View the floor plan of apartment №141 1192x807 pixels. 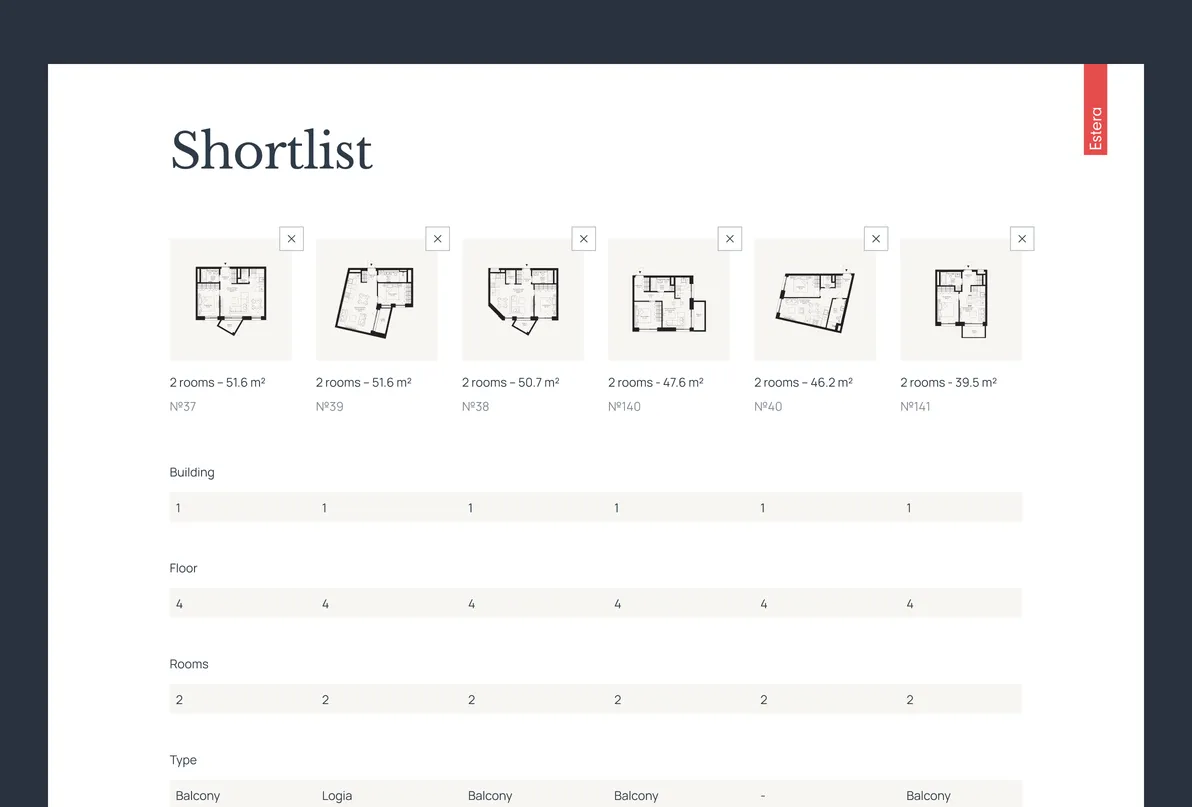coord(960,298)
